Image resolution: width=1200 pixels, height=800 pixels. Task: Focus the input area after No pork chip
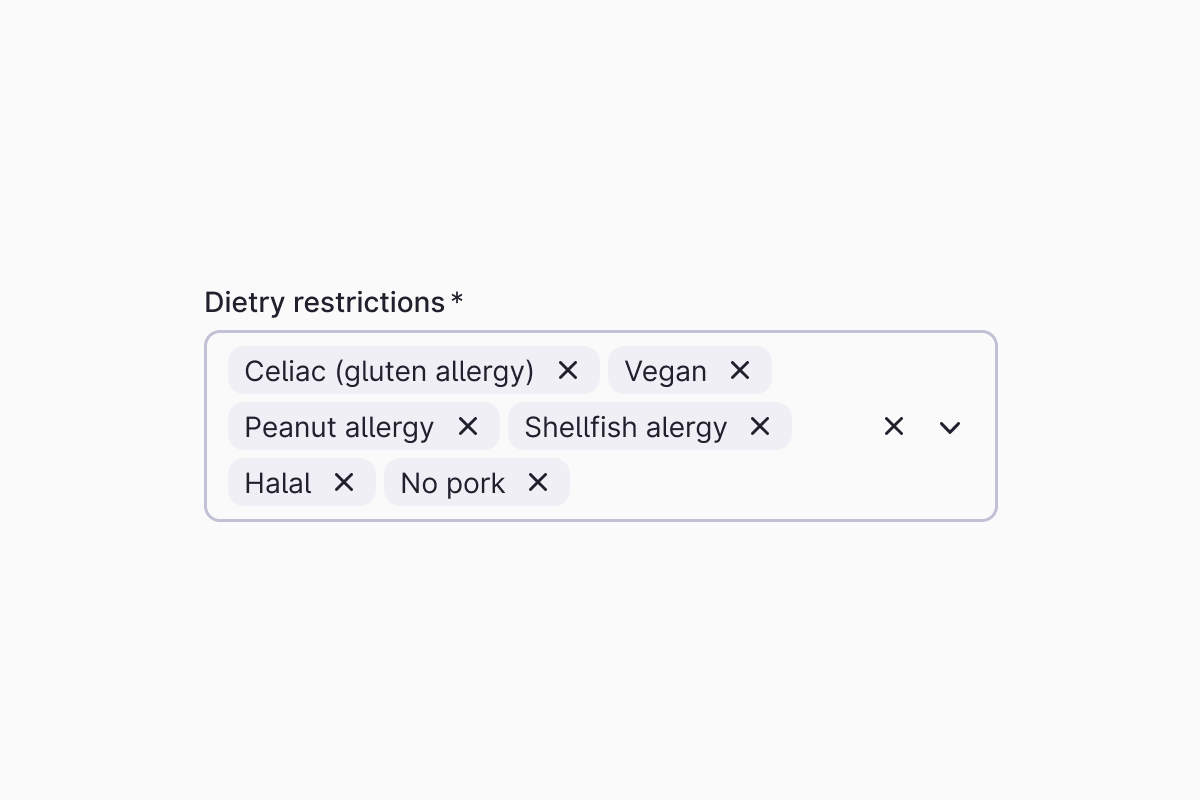[x=700, y=483]
